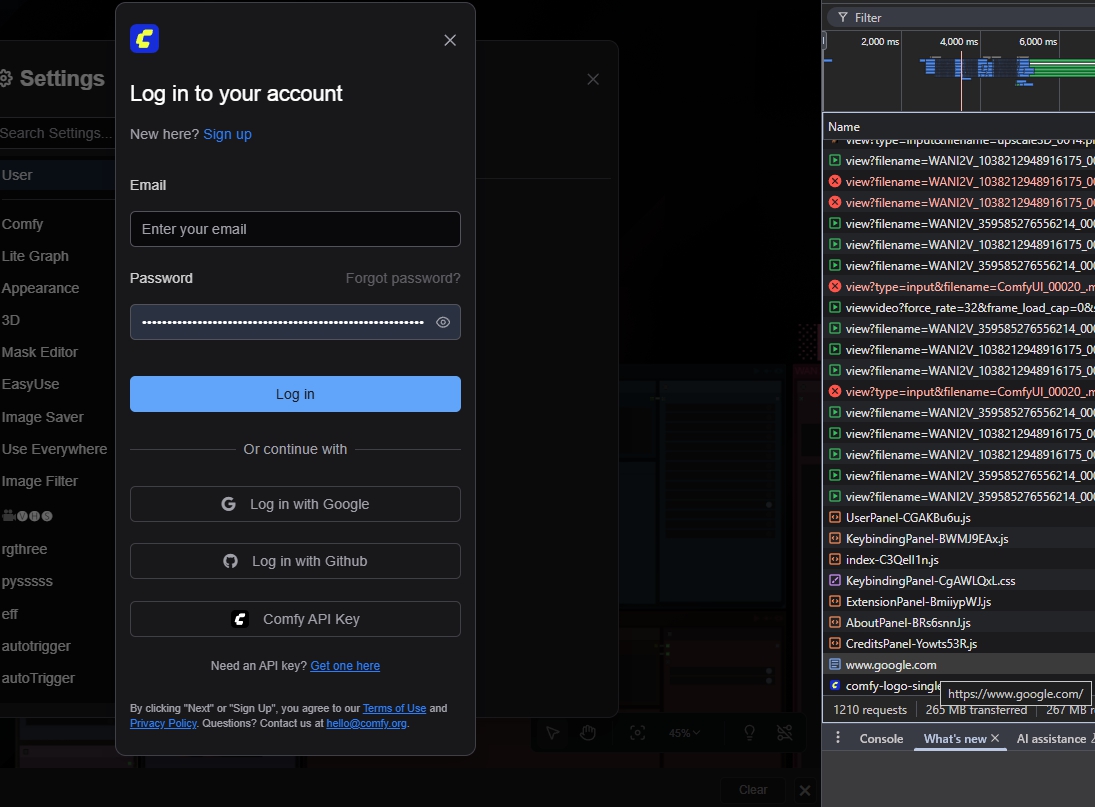The image size is (1095, 807).
Task: Select www.google.com request row
Action: click(x=958, y=665)
